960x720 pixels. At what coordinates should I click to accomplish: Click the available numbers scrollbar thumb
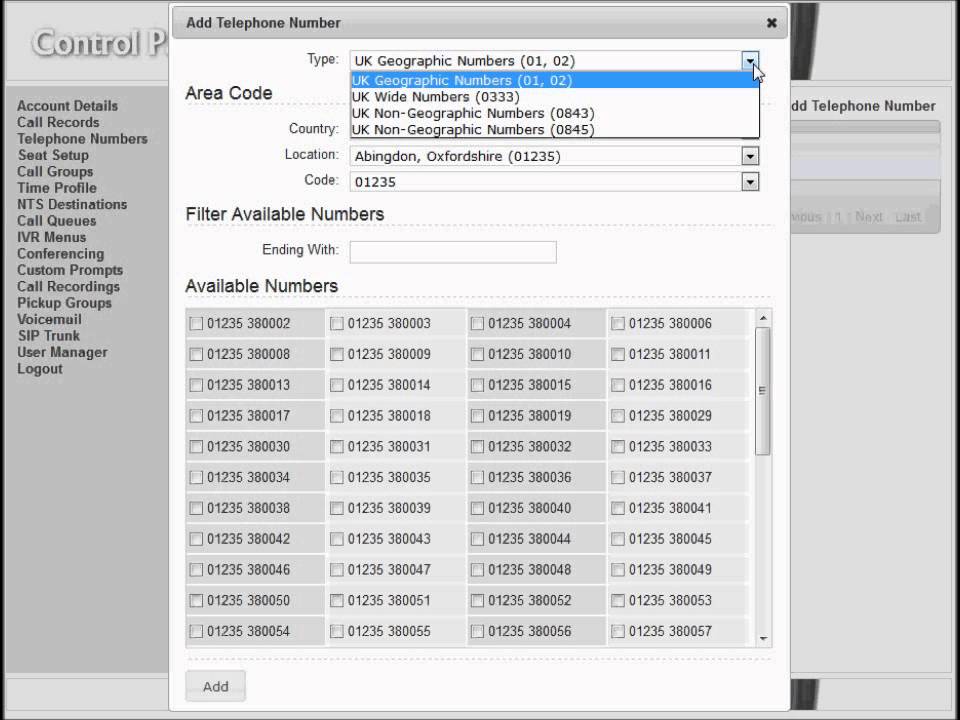[763, 391]
